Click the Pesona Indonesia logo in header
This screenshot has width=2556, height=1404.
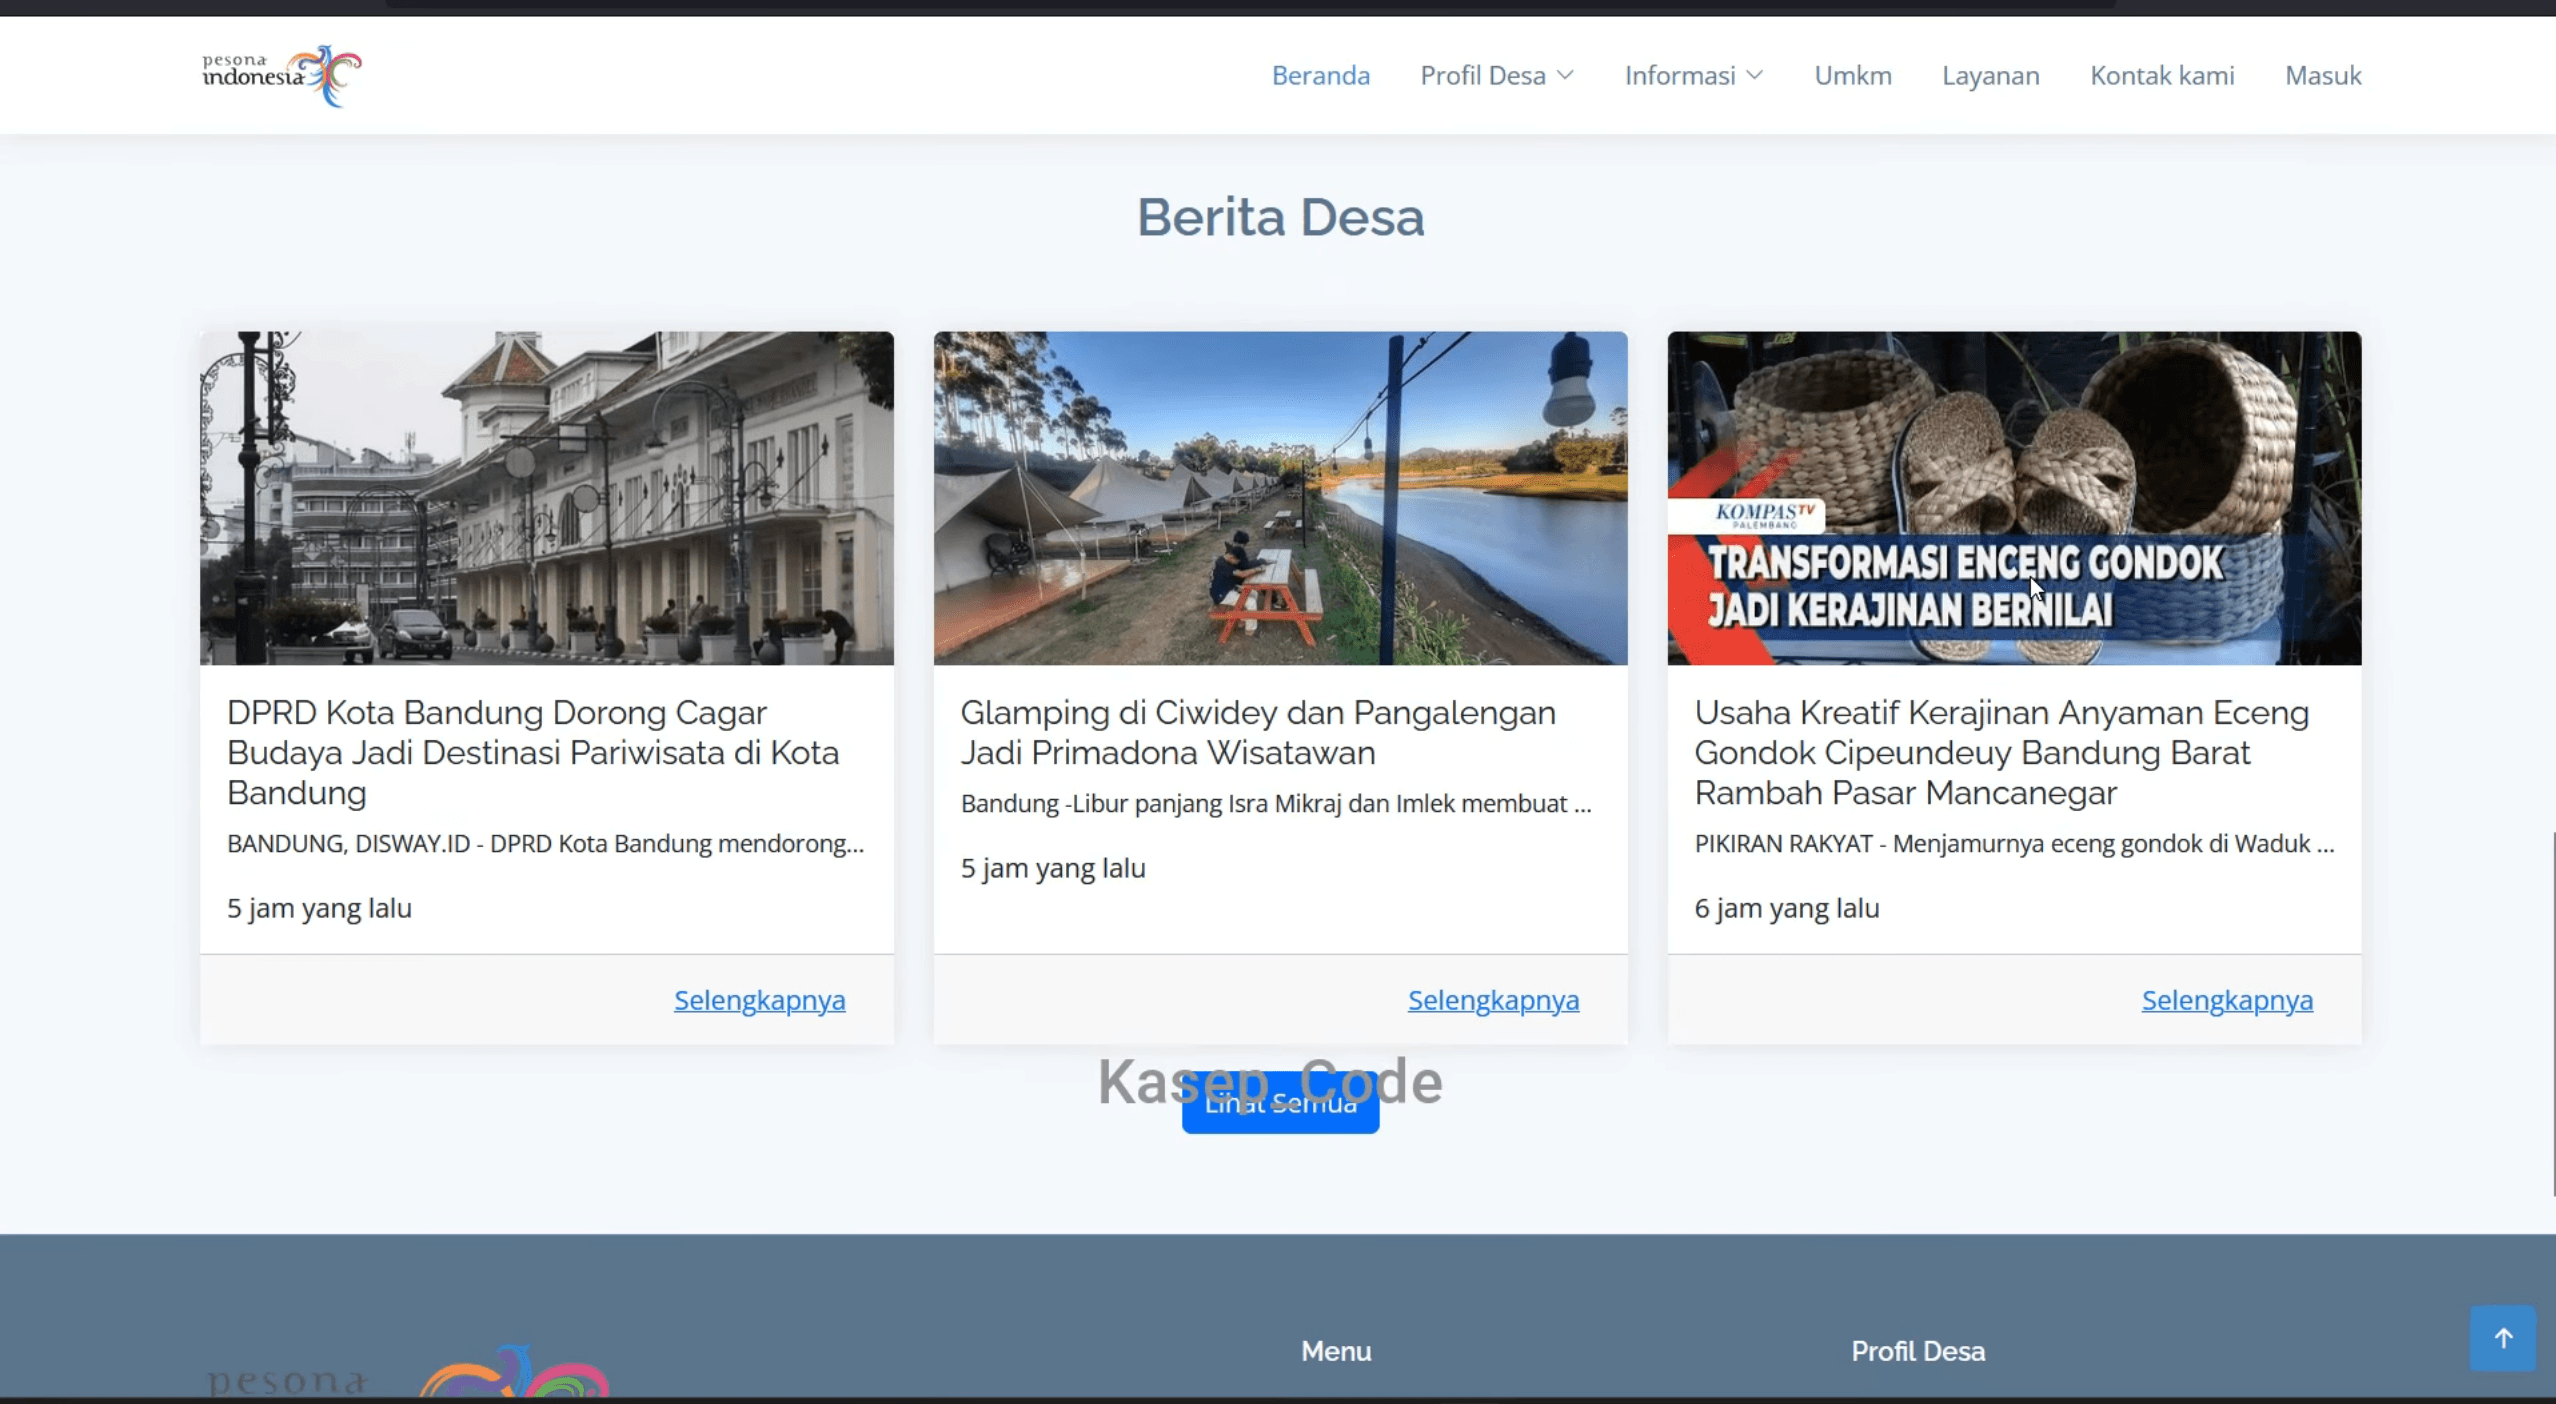(x=282, y=76)
